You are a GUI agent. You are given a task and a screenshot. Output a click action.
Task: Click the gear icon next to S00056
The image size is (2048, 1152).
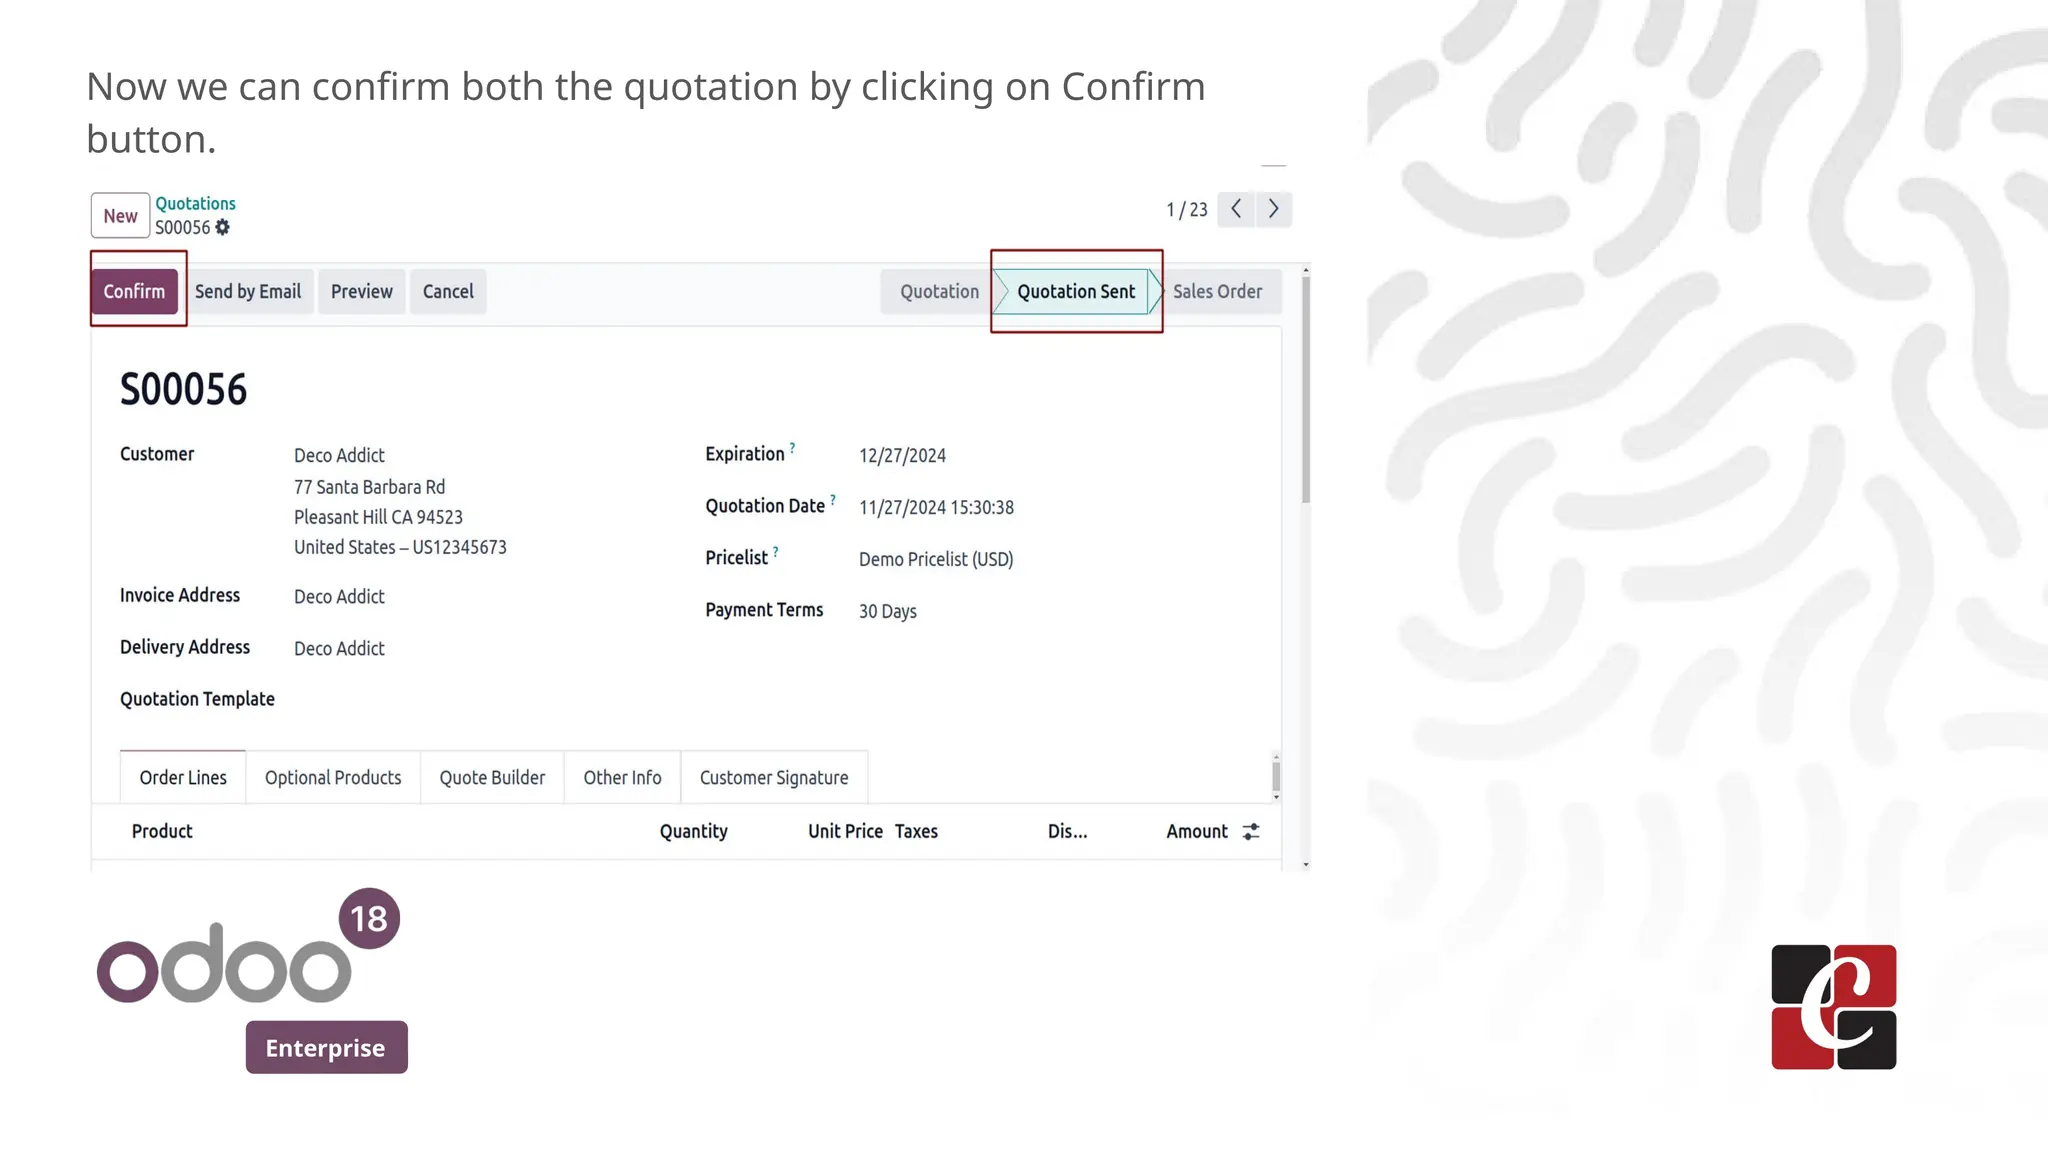[x=223, y=227]
